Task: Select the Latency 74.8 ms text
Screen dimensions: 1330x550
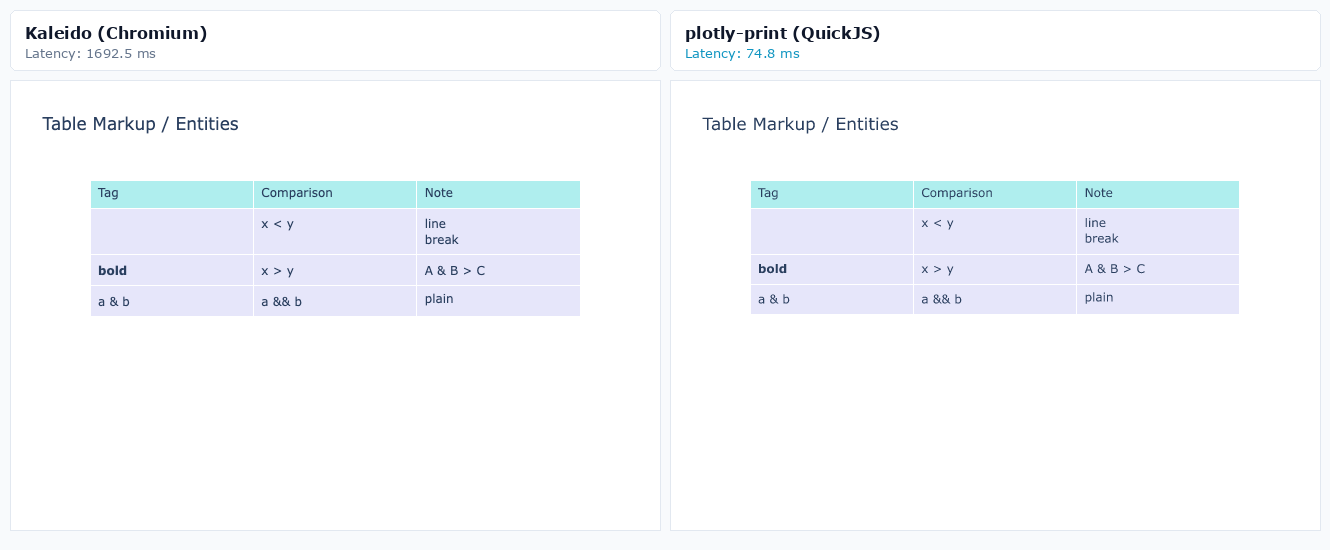Action: coord(742,54)
